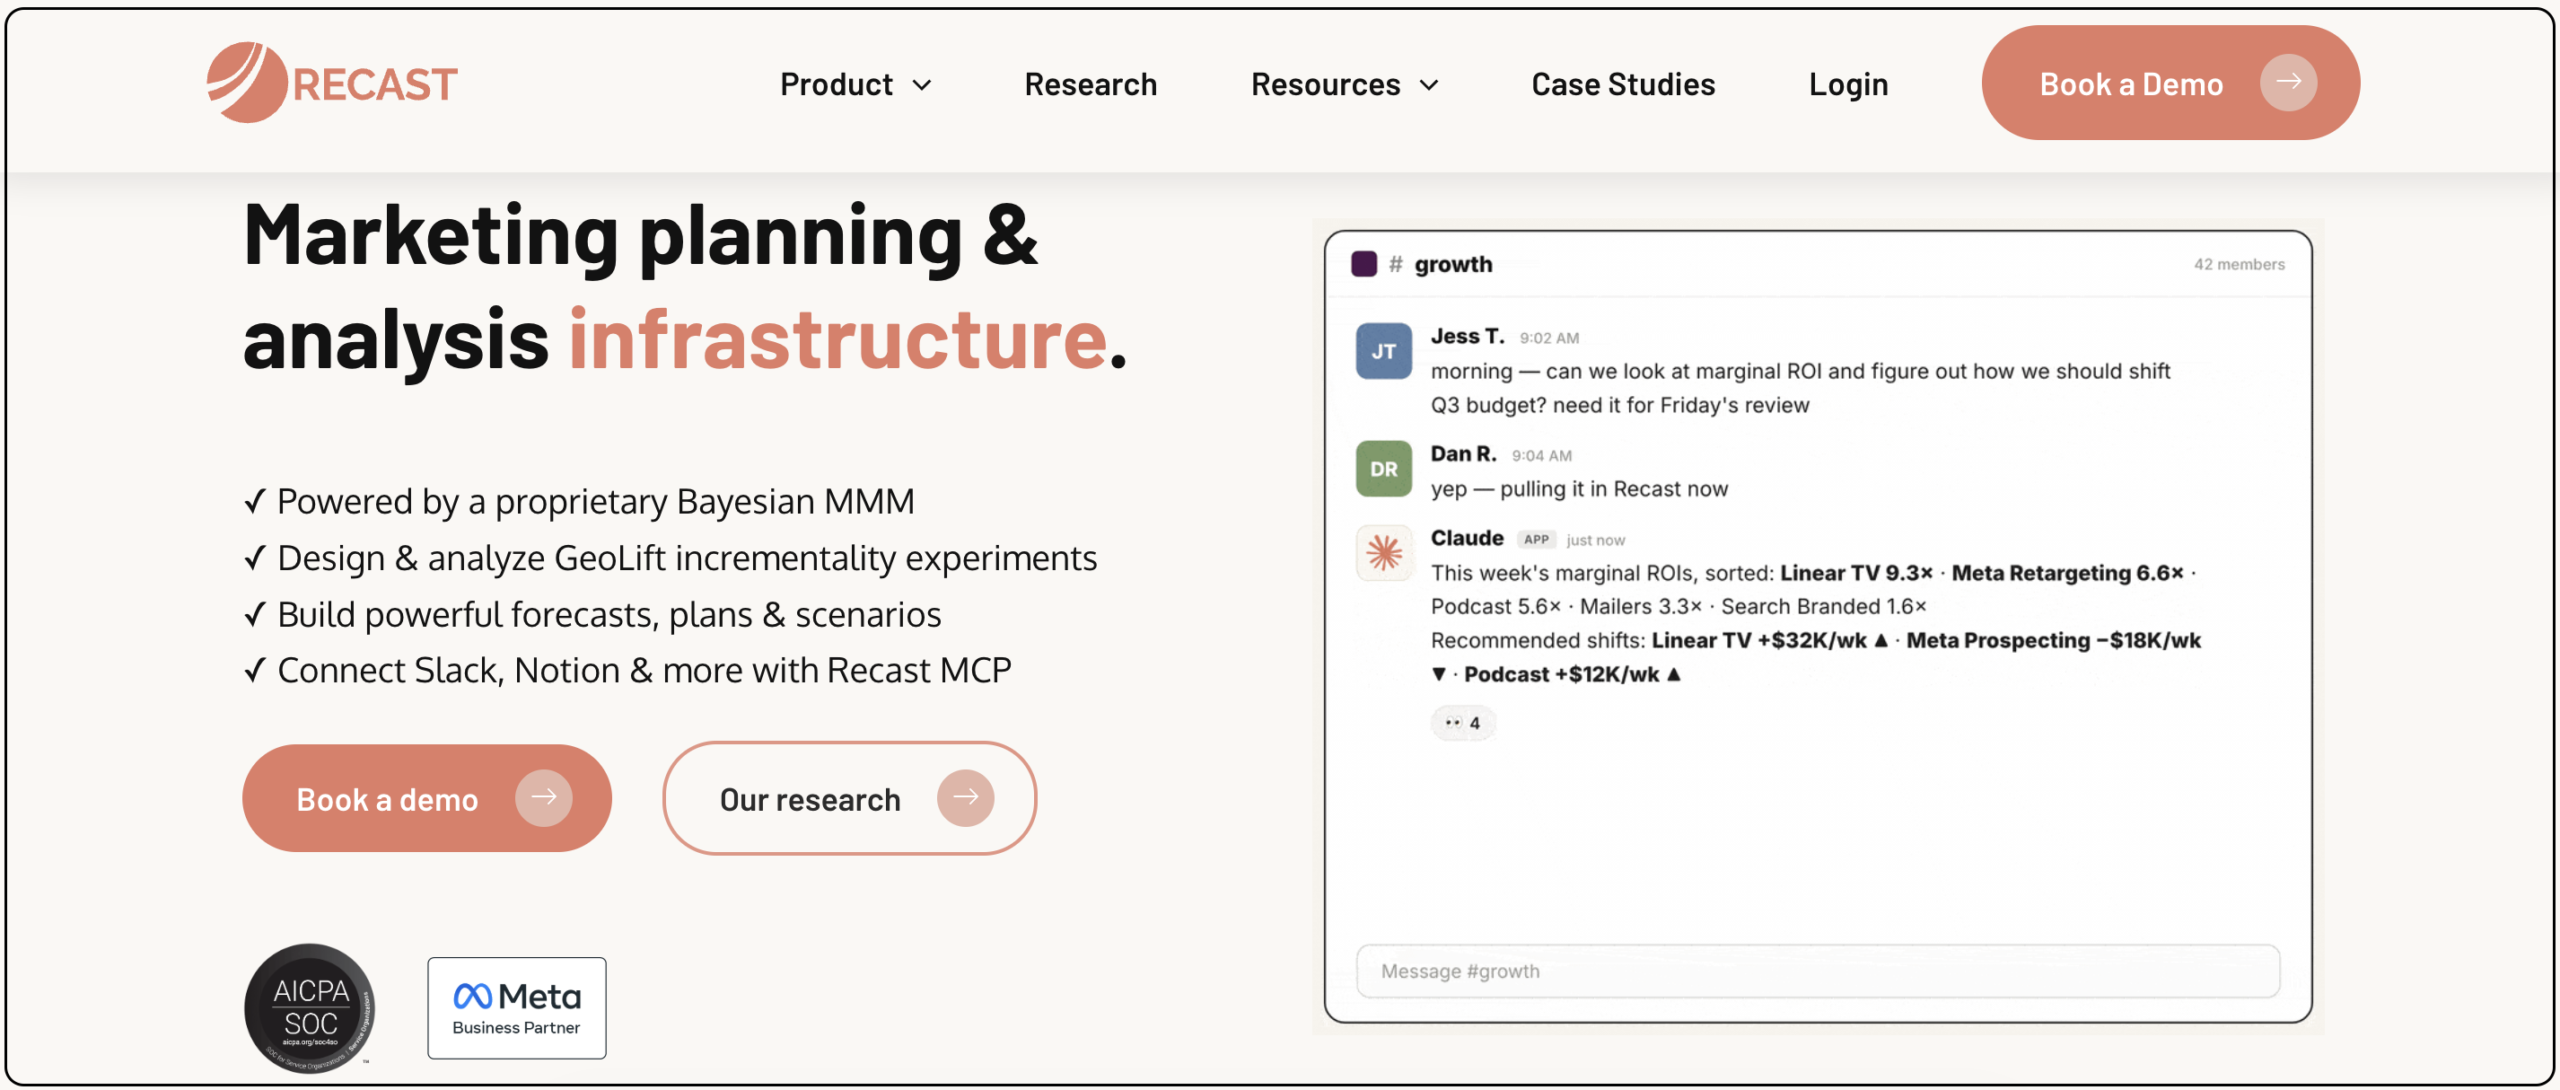This screenshot has height=1090, width=2560.
Task: Click the purple workspace icon beside #growth
Action: coord(1364,264)
